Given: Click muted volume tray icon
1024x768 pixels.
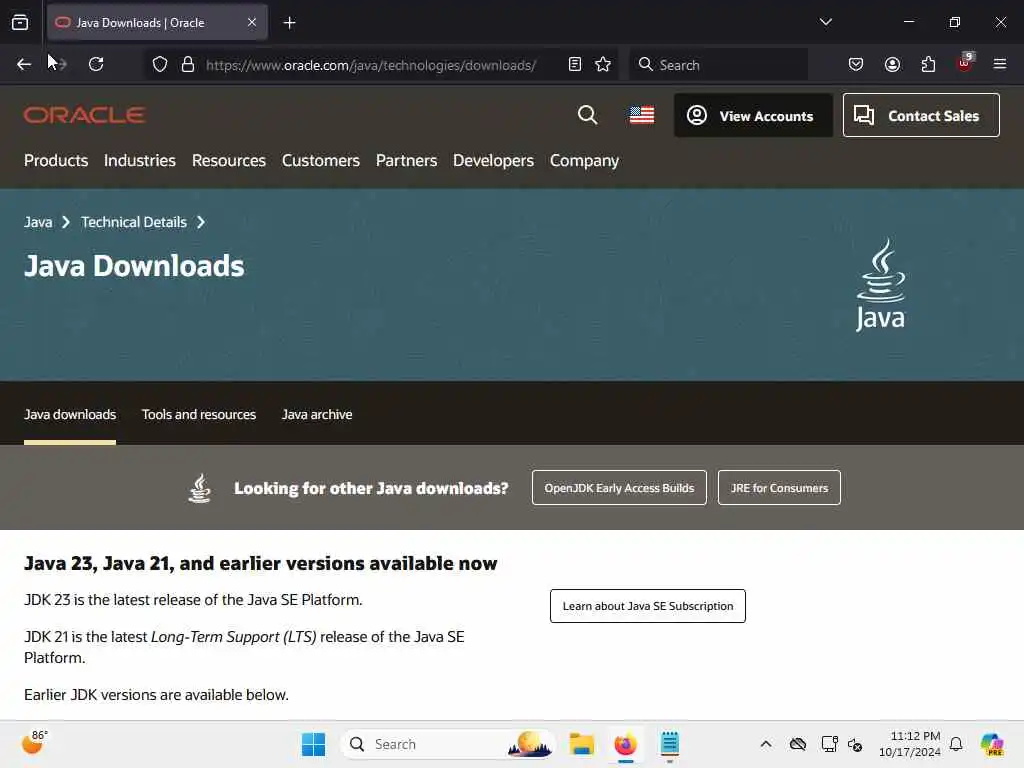Looking at the screenshot, I should [x=856, y=744].
